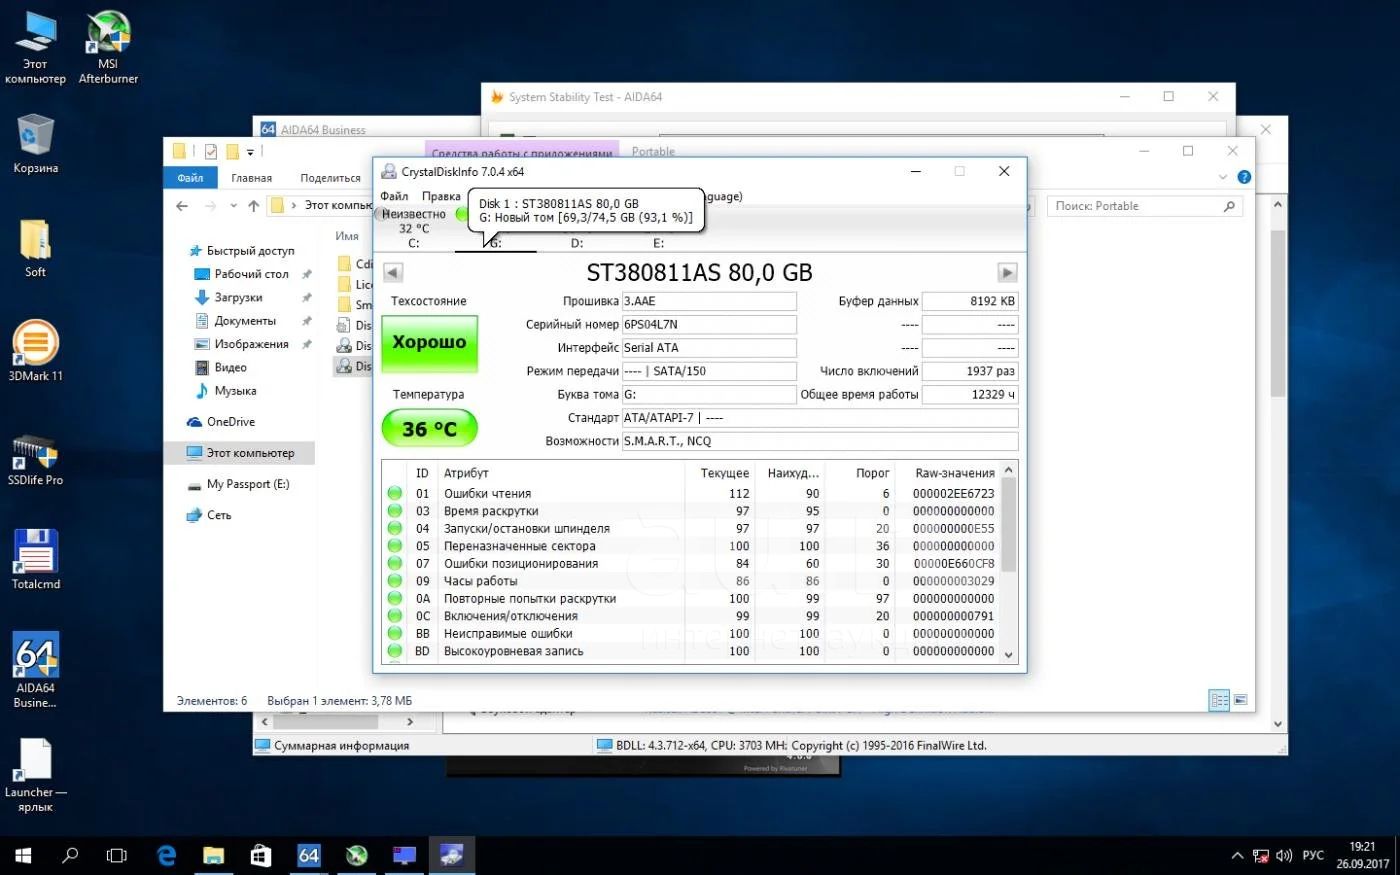Select Включения/отключения attribute row
Viewport: 1400px width, 875px height.
click(691, 616)
